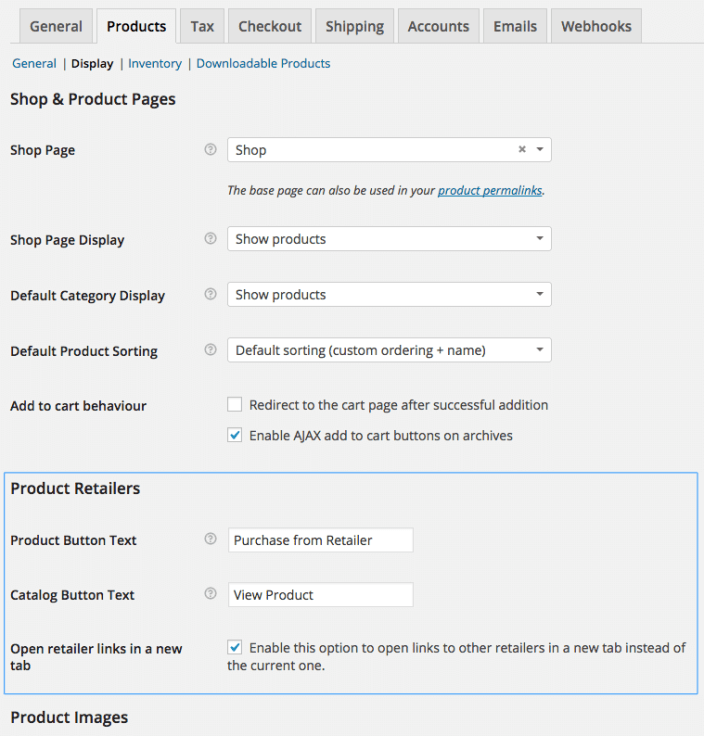Follow the product permalinks link
This screenshot has height=736, width=704.
[x=490, y=190]
